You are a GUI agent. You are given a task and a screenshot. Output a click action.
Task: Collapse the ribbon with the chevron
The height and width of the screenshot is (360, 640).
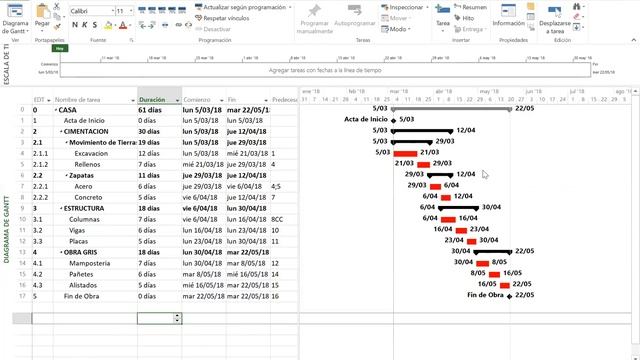click(633, 40)
